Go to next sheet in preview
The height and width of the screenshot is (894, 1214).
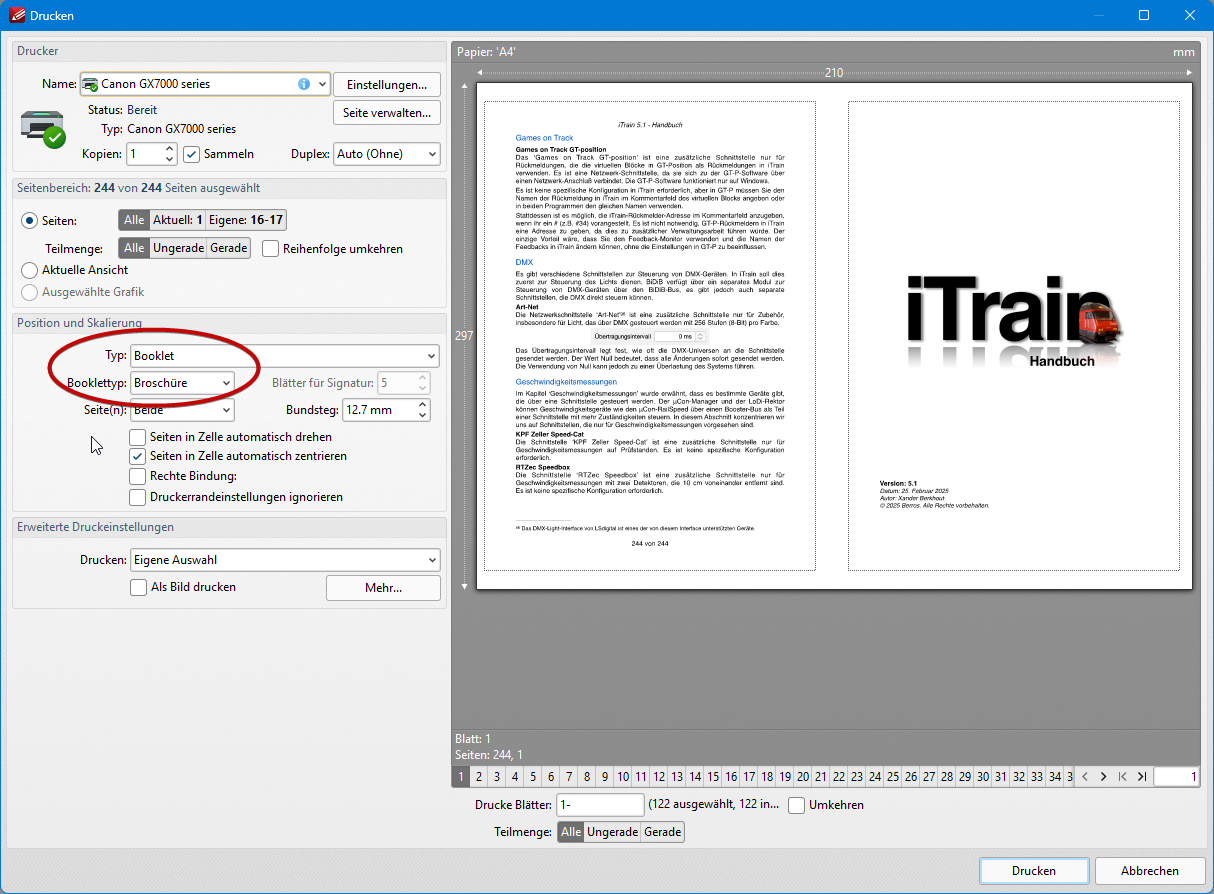pos(1103,777)
